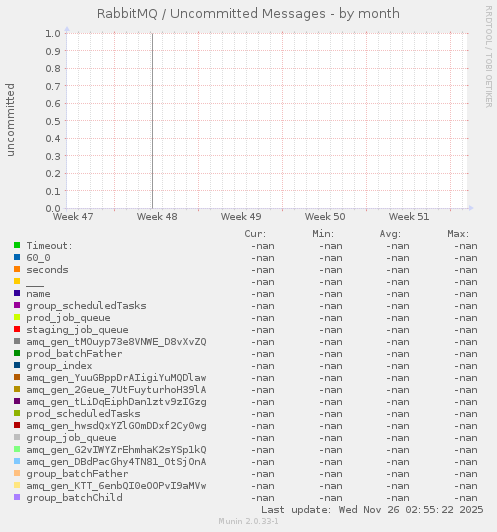Click the 'amq_gen_tM0uyp73e8VNWE_D8vXvZQ' legend label
The width and height of the screenshot is (497, 532).
(x=116, y=342)
